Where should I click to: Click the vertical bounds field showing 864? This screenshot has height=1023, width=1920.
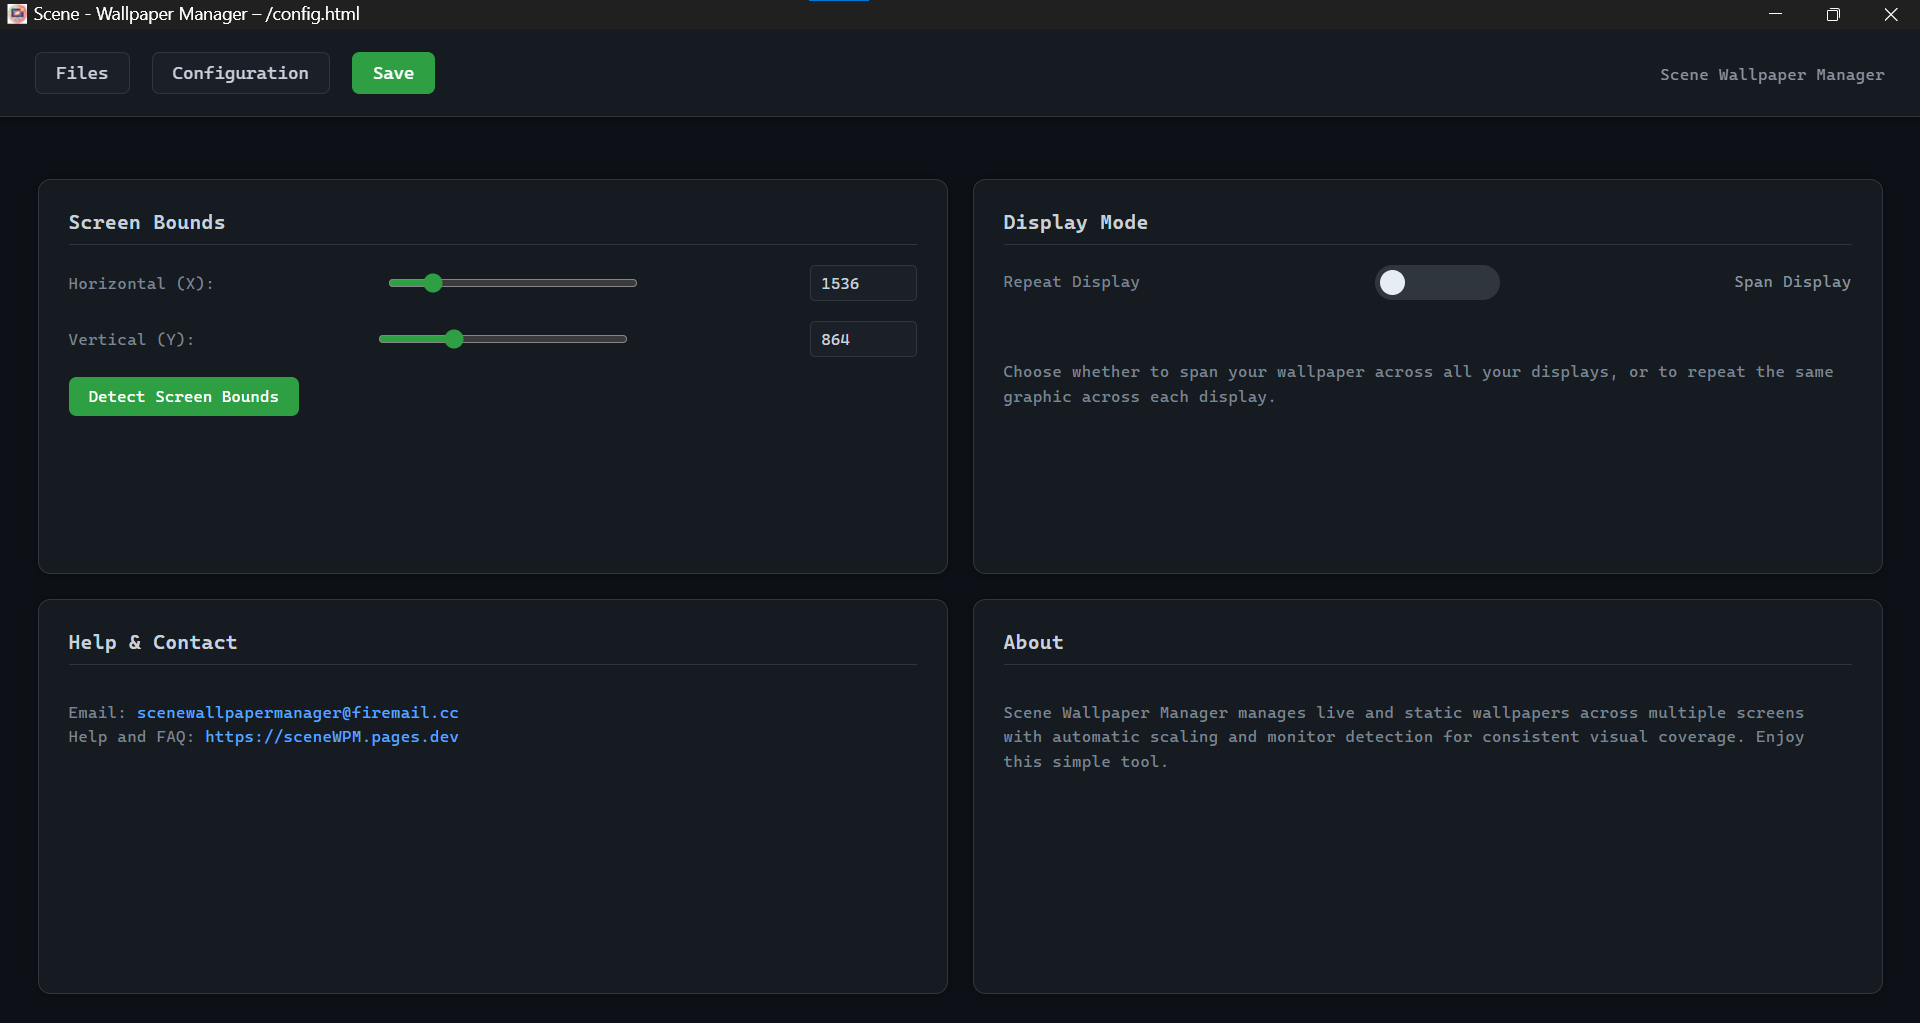(x=862, y=339)
